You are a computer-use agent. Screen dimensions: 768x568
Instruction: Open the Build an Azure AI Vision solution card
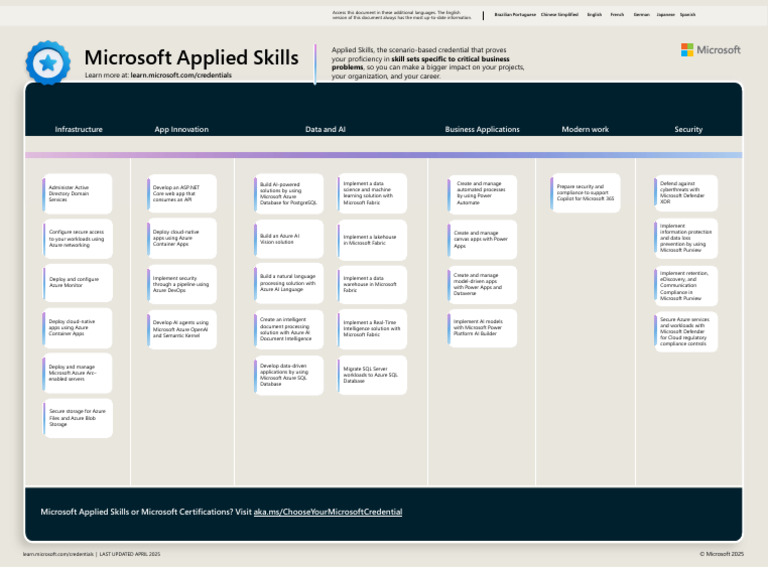coord(289,239)
